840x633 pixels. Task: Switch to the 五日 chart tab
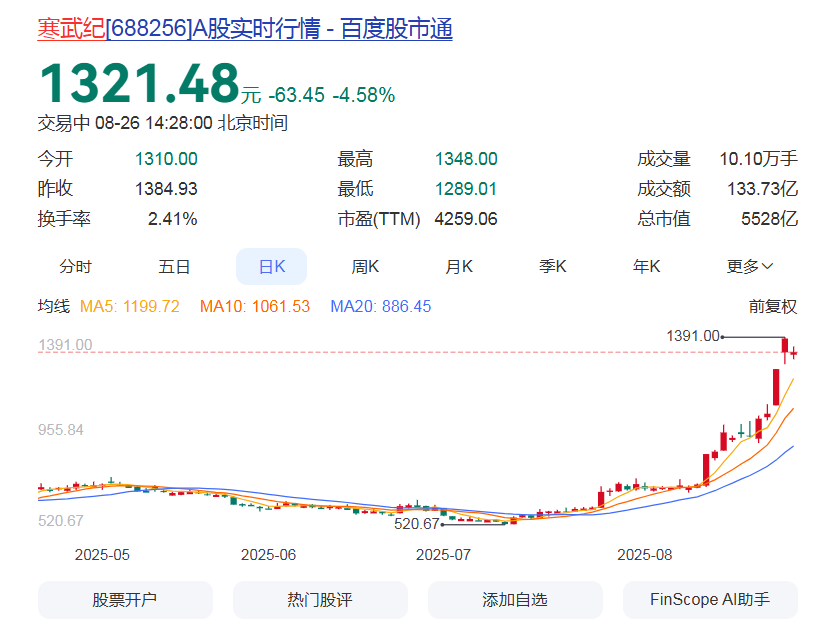point(174,266)
